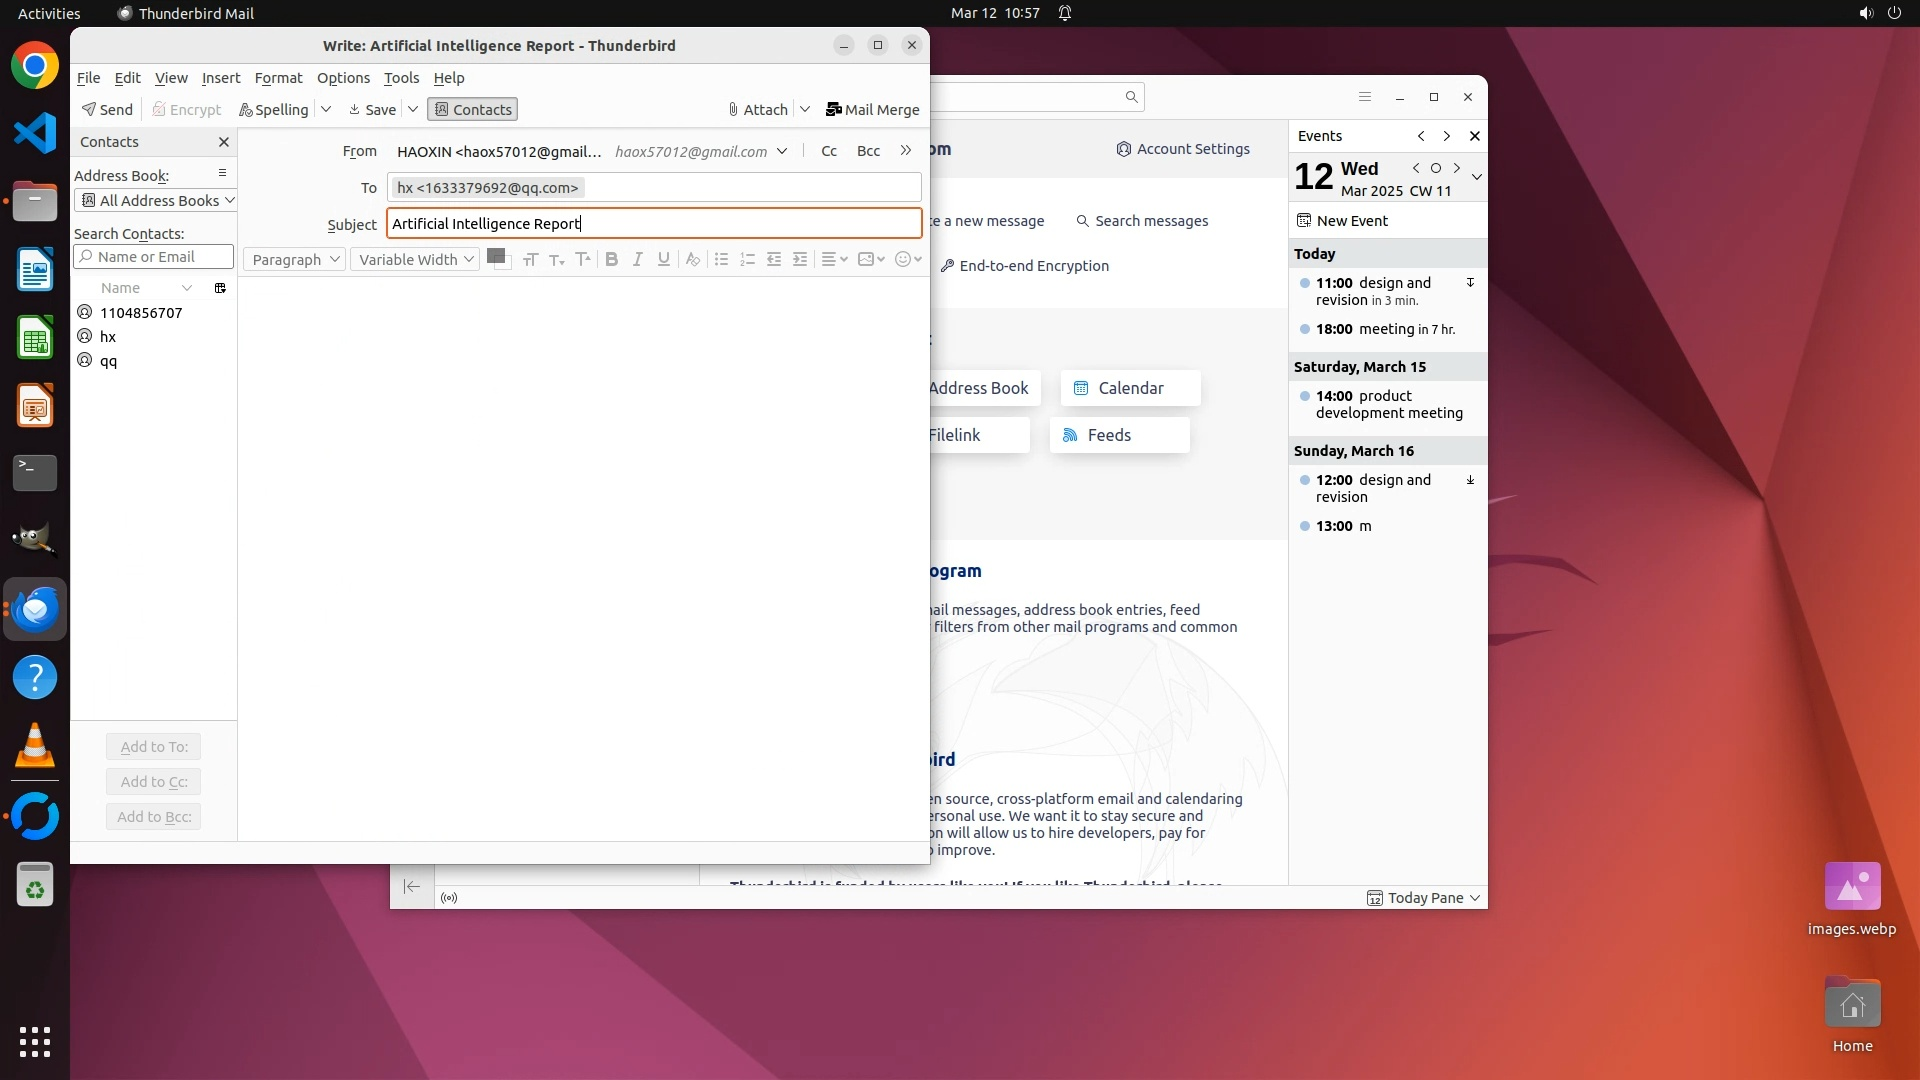The width and height of the screenshot is (1920, 1080).
Task: Open the Paragraph style dropdown
Action: (295, 260)
